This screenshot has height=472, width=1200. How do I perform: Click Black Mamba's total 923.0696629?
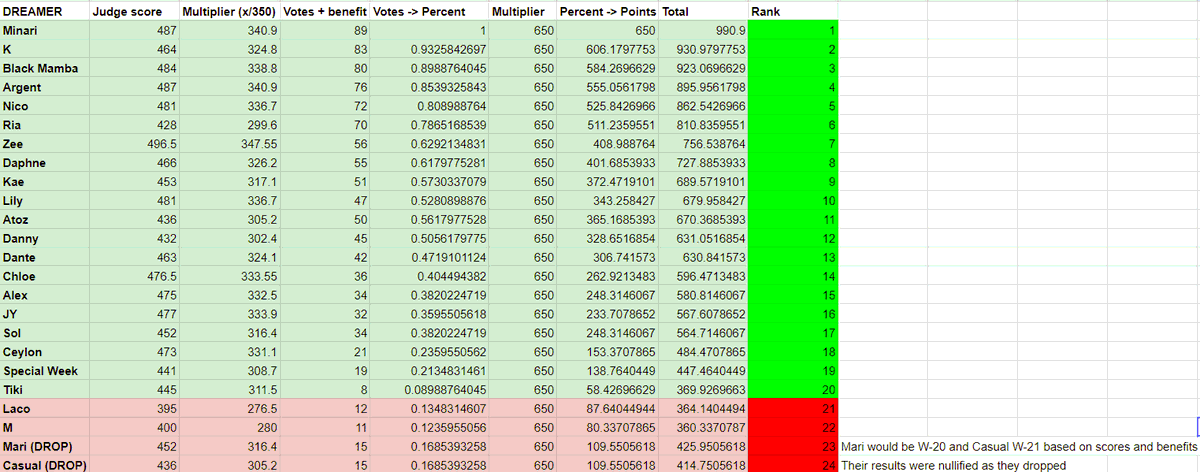pyautogui.click(x=703, y=69)
